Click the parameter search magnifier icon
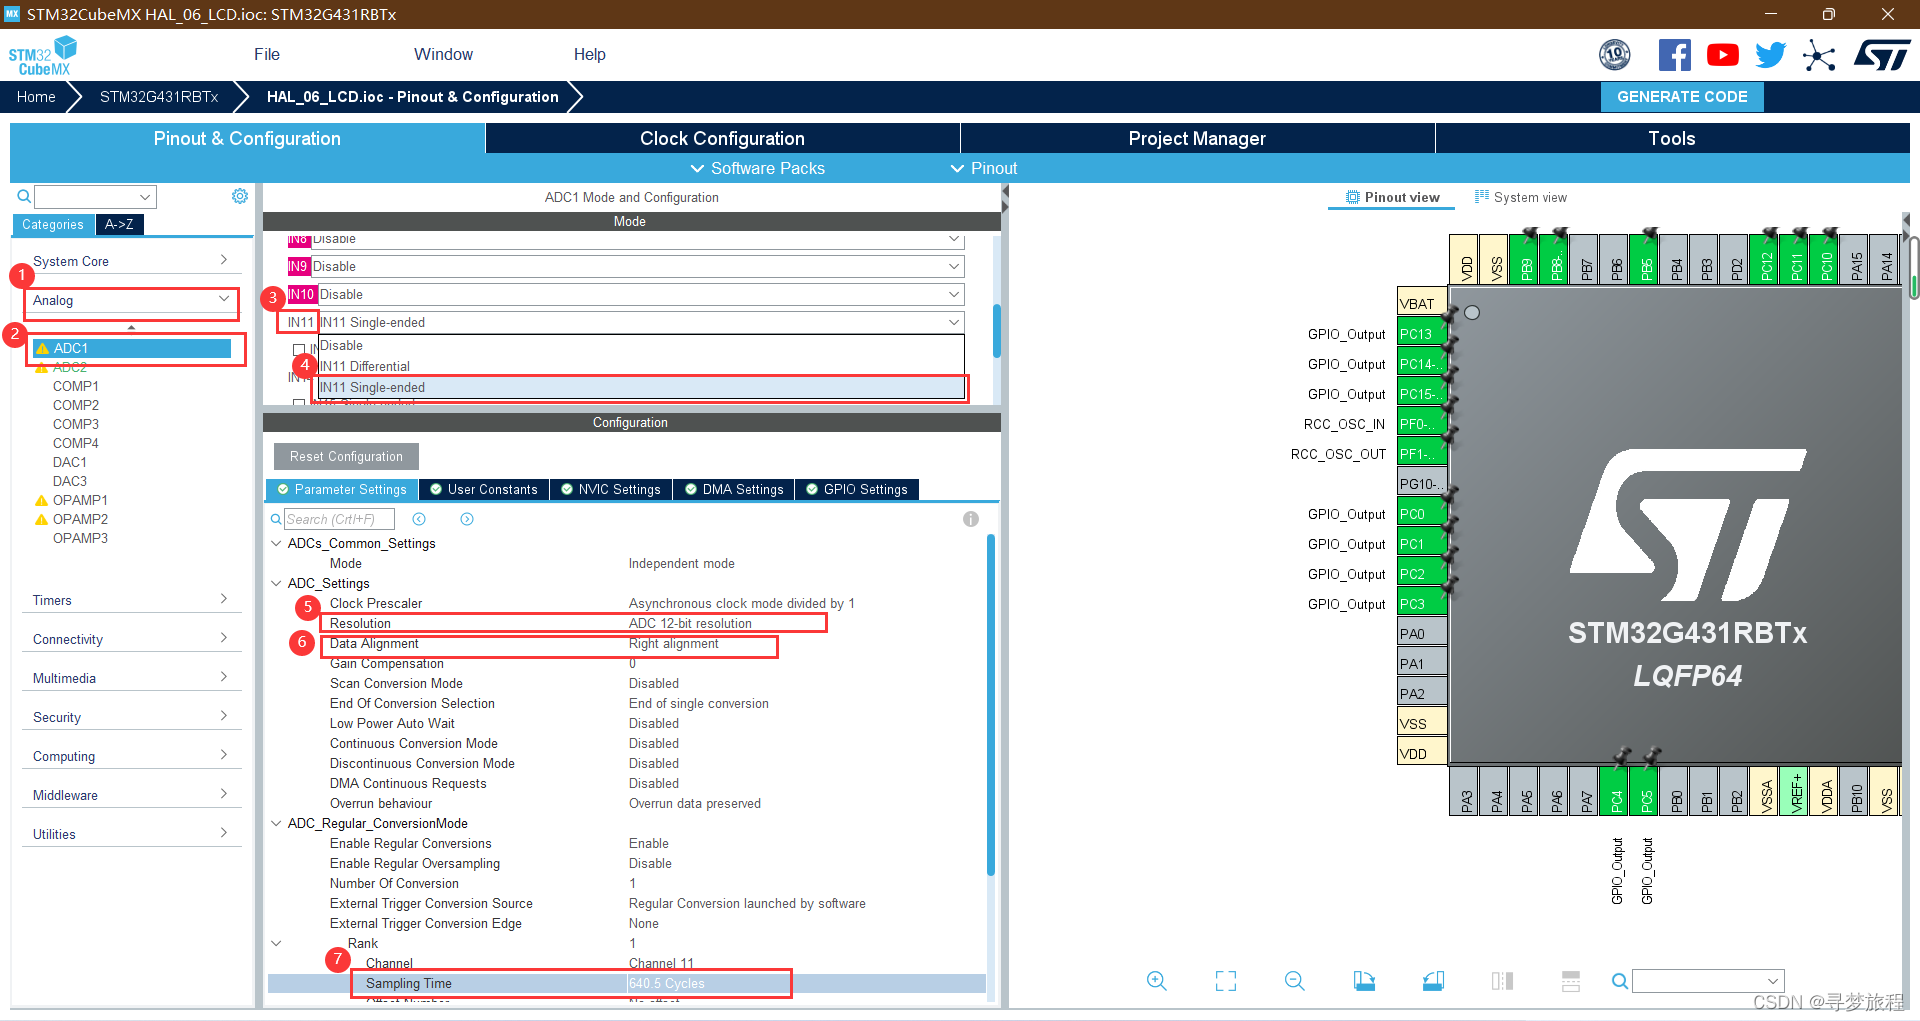This screenshot has width=1920, height=1021. (276, 519)
